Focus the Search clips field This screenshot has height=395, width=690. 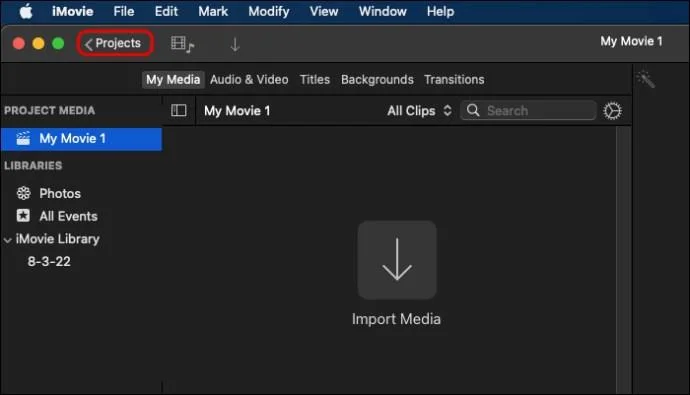click(x=529, y=110)
